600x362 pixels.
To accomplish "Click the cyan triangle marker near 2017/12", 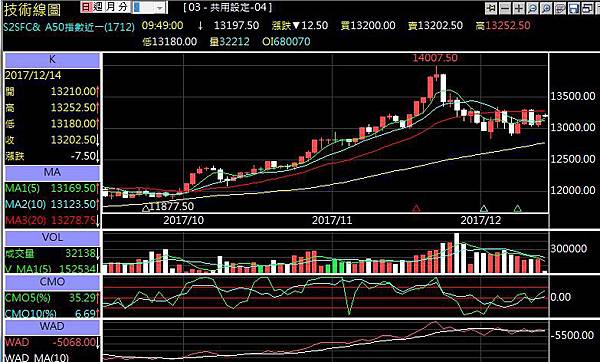I will pyautogui.click(x=484, y=209).
